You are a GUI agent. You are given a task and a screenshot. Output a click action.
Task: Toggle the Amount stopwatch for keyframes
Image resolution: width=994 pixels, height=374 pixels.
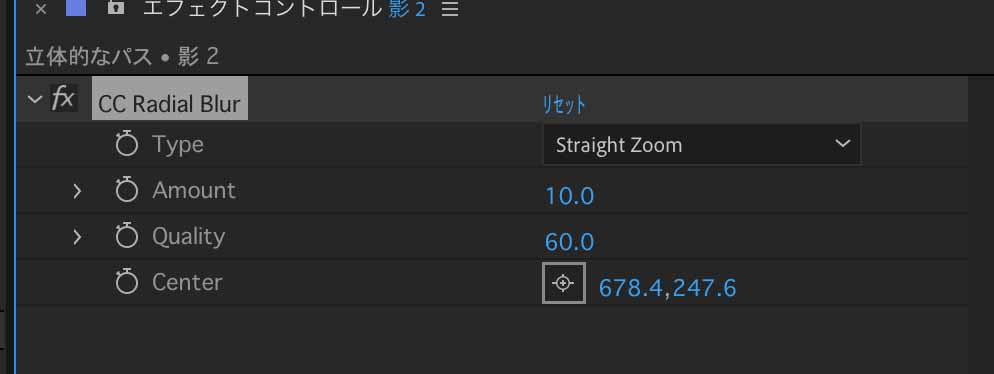pyautogui.click(x=127, y=190)
